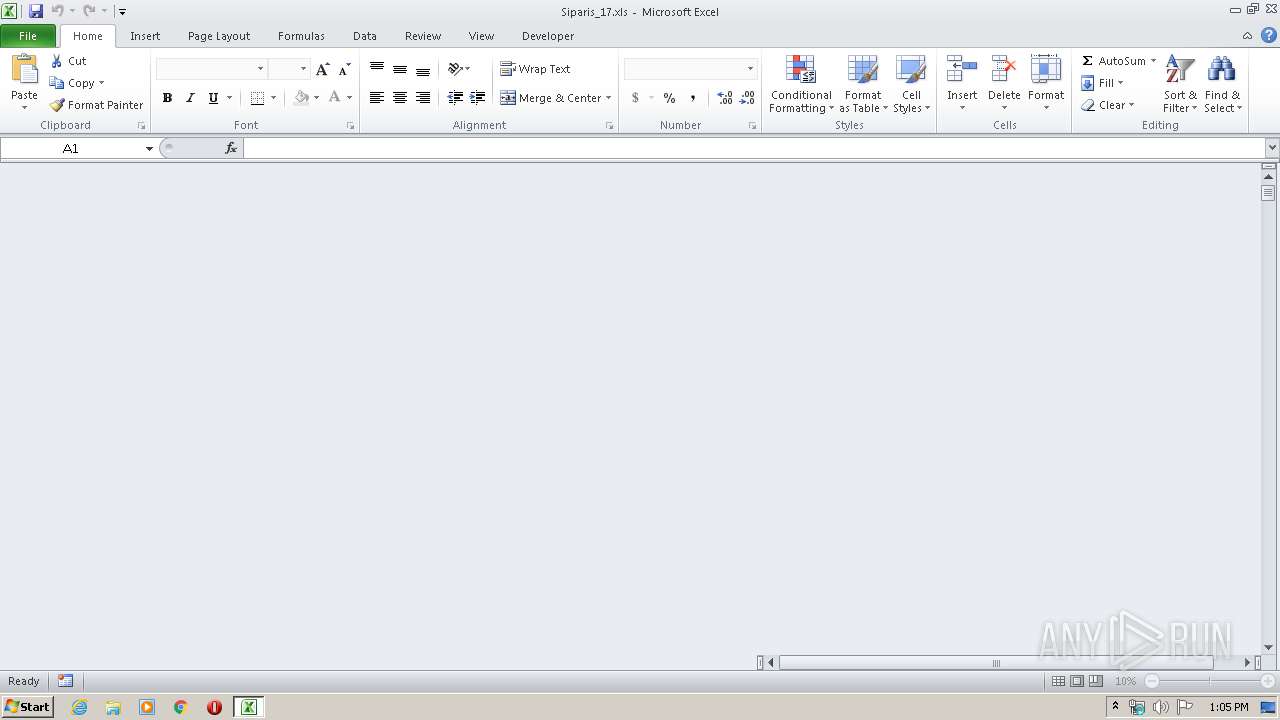Click the Insert cells icon

click(962, 69)
